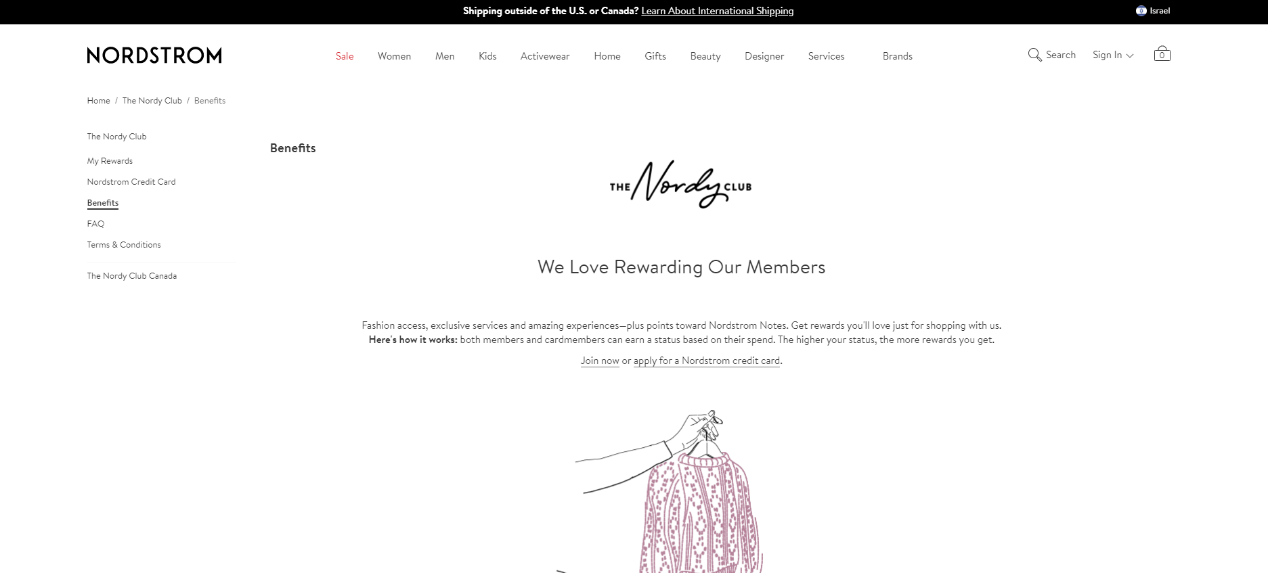Open the Designer menu
The width and height of the screenshot is (1268, 573).
tap(764, 56)
